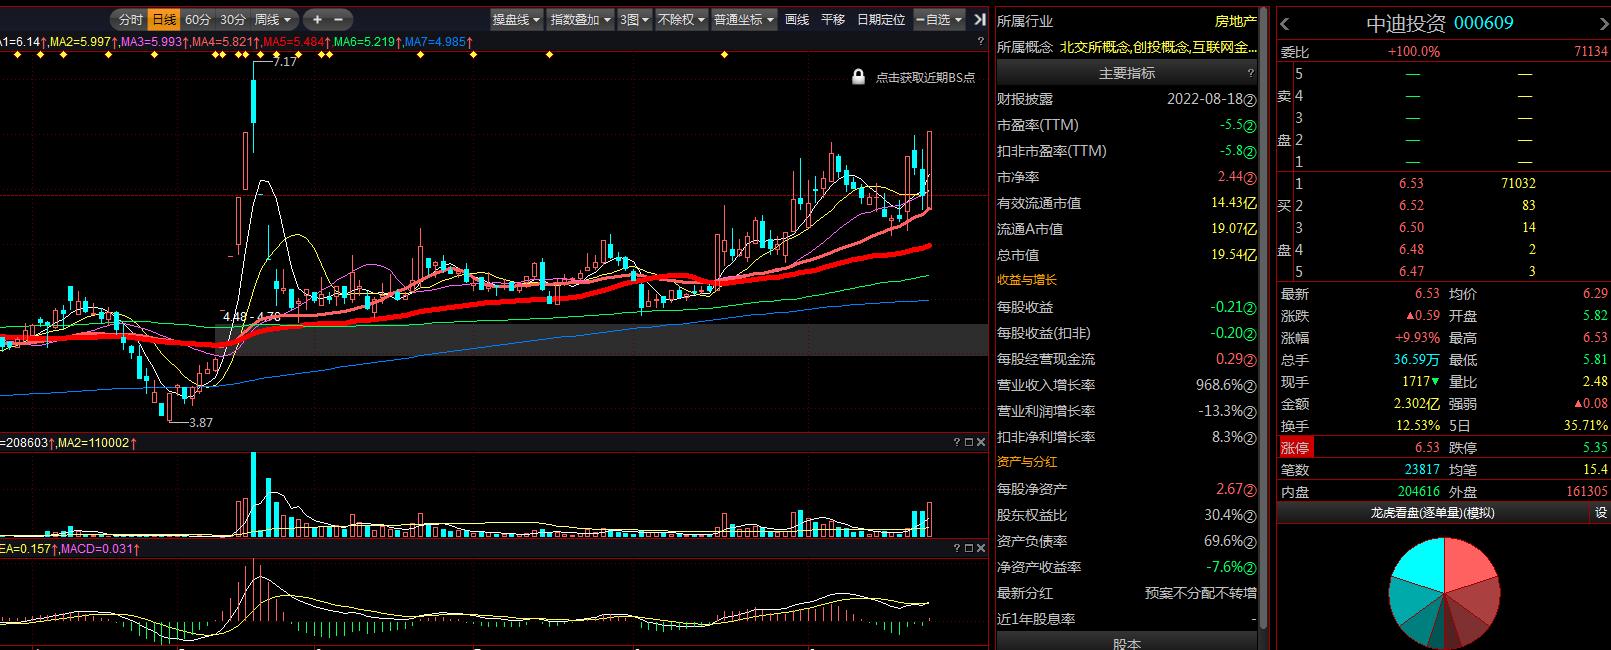This screenshot has height=650, width=1611.
Task: Maximize the volume indicator sub-panel
Action: pos(968,442)
